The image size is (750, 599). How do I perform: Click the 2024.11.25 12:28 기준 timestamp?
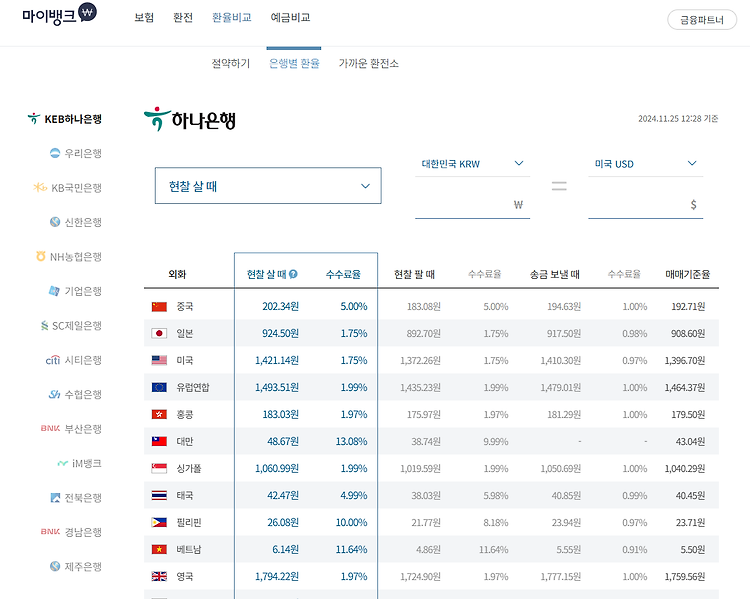[678, 119]
